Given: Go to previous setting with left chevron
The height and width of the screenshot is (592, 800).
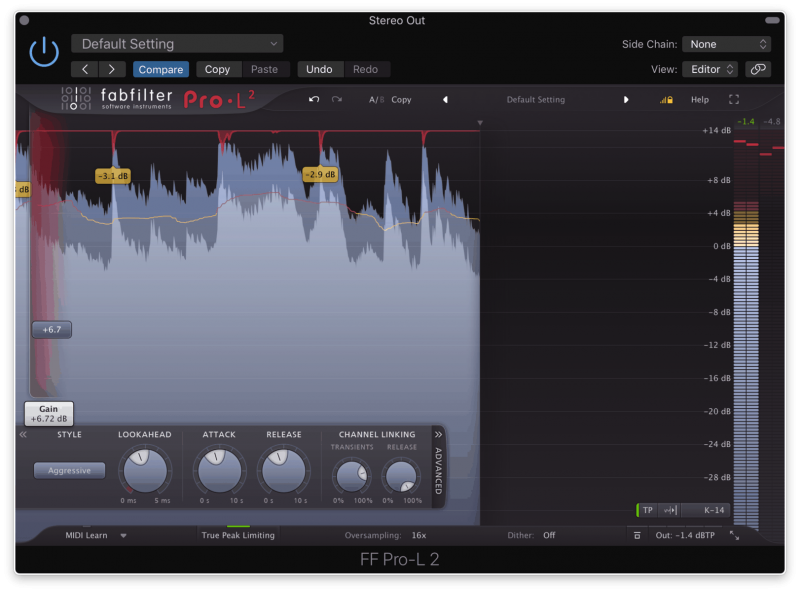Looking at the screenshot, I should [85, 69].
